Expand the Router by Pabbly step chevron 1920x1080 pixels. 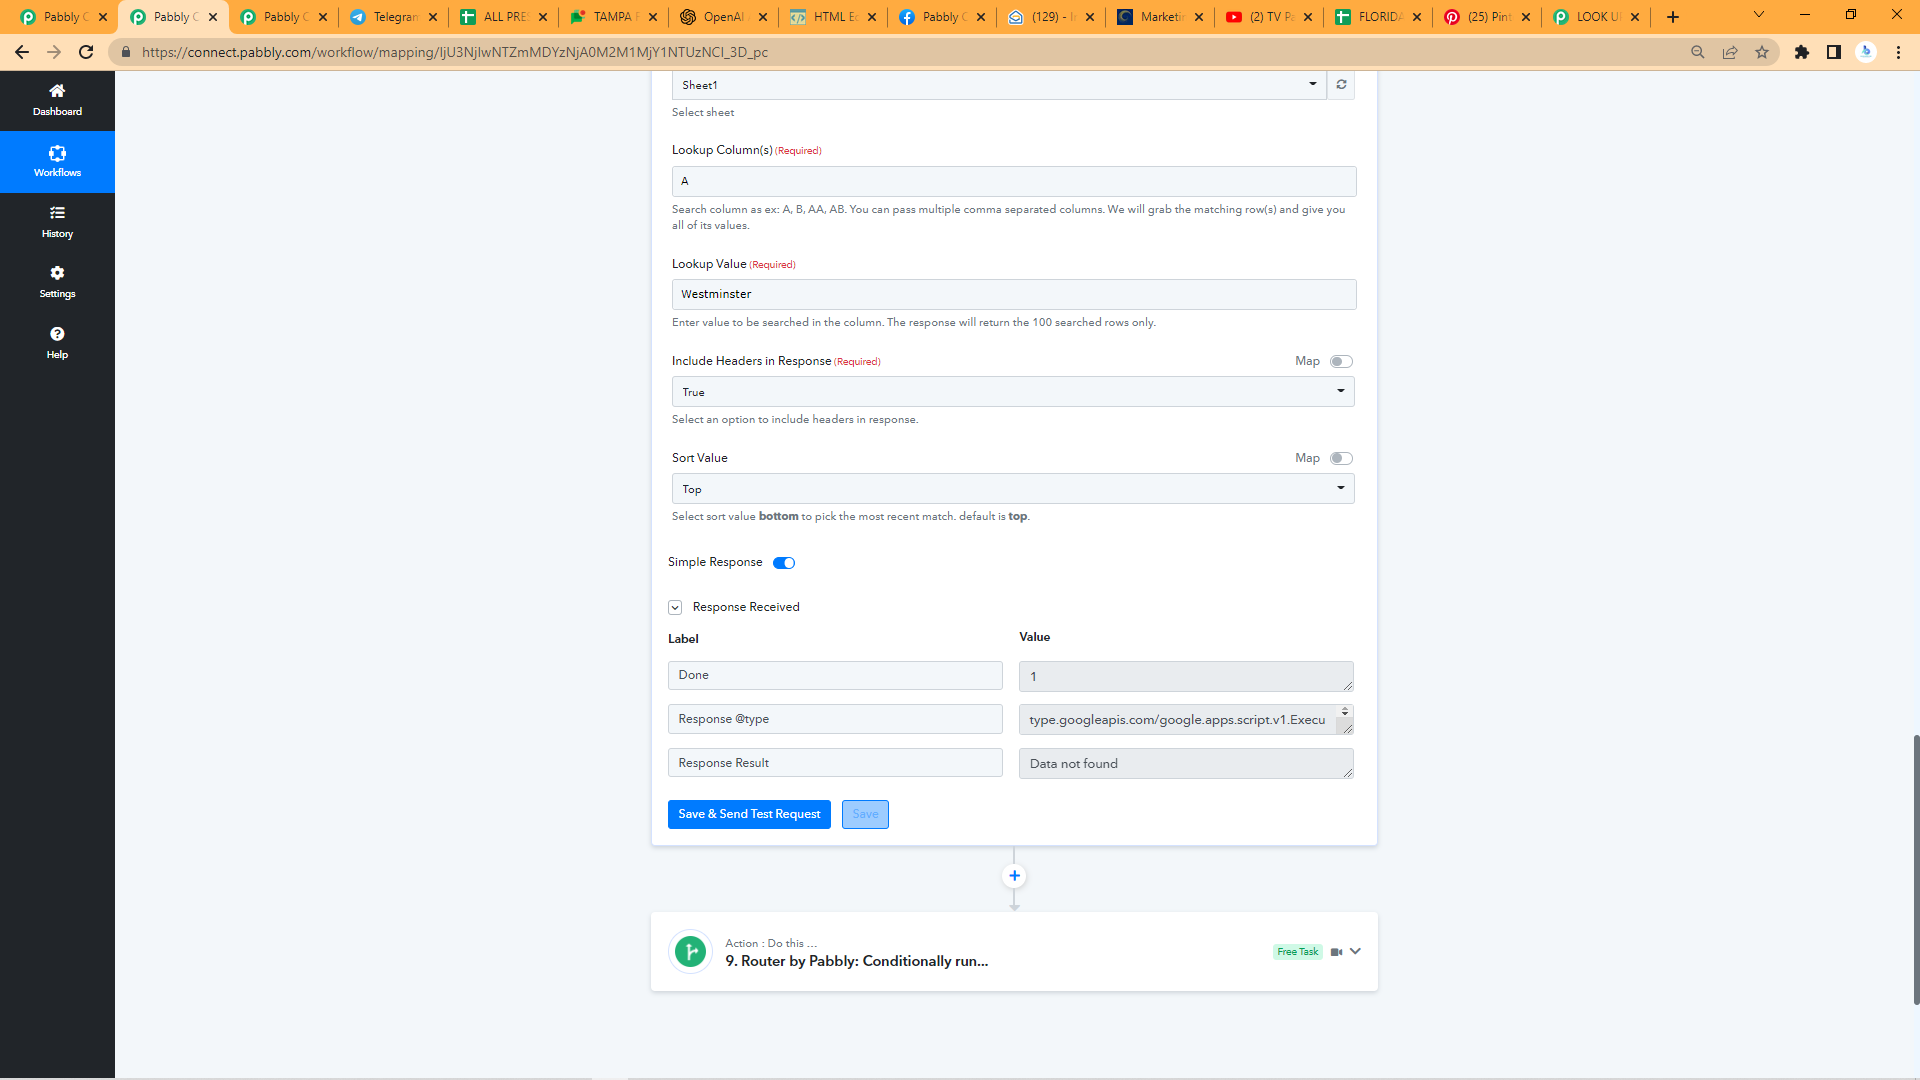click(x=1355, y=952)
